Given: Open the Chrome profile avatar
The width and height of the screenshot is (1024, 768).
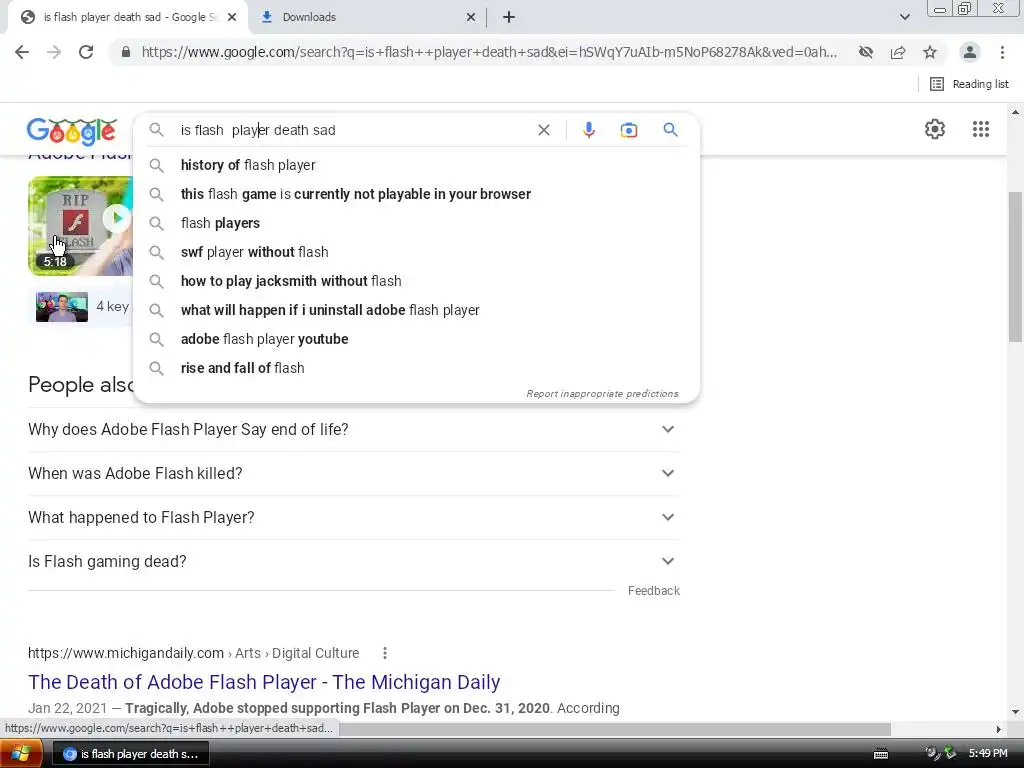Looking at the screenshot, I should 970,52.
